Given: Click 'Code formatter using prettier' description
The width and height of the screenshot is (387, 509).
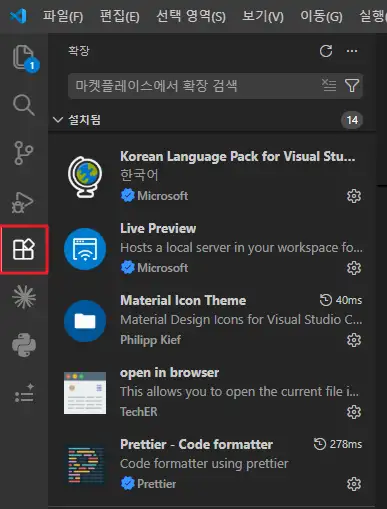Looking at the screenshot, I should click(x=204, y=464).
